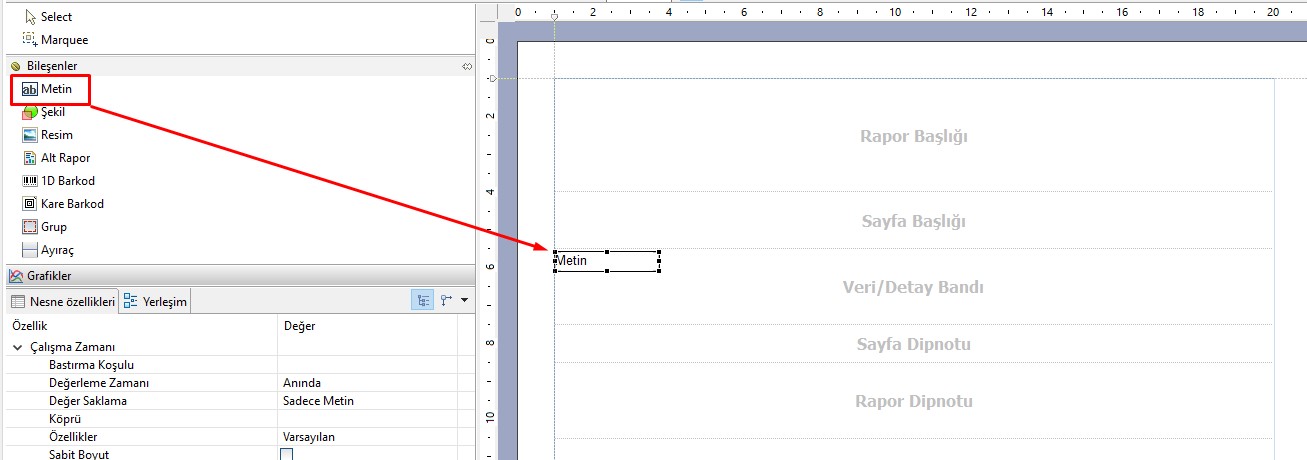The height and width of the screenshot is (460, 1307).
Task: Click the Özellik column header
Action: click(x=140, y=326)
